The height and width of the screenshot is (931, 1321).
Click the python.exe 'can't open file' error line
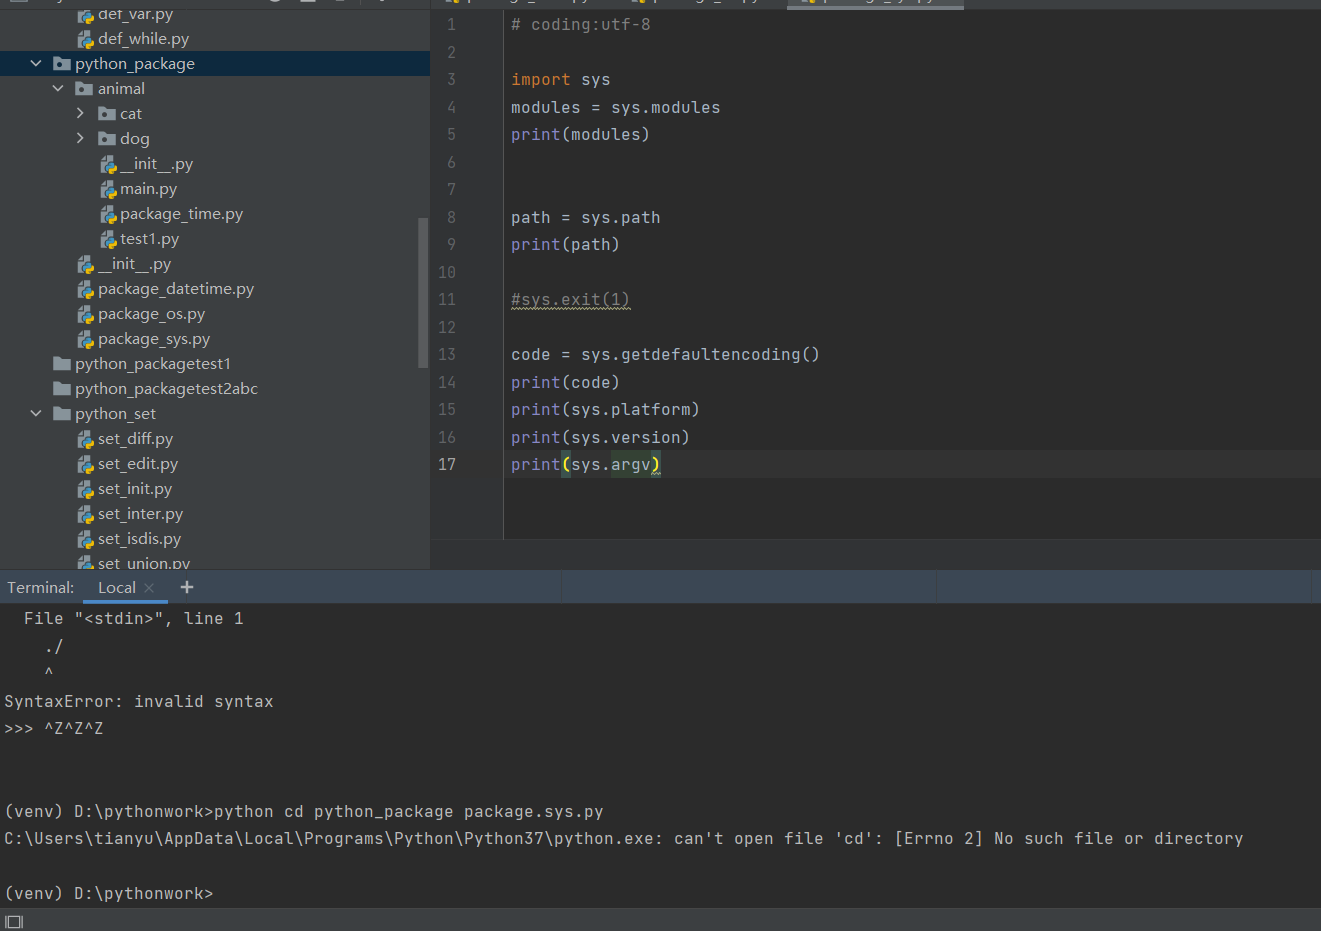pyautogui.click(x=624, y=838)
